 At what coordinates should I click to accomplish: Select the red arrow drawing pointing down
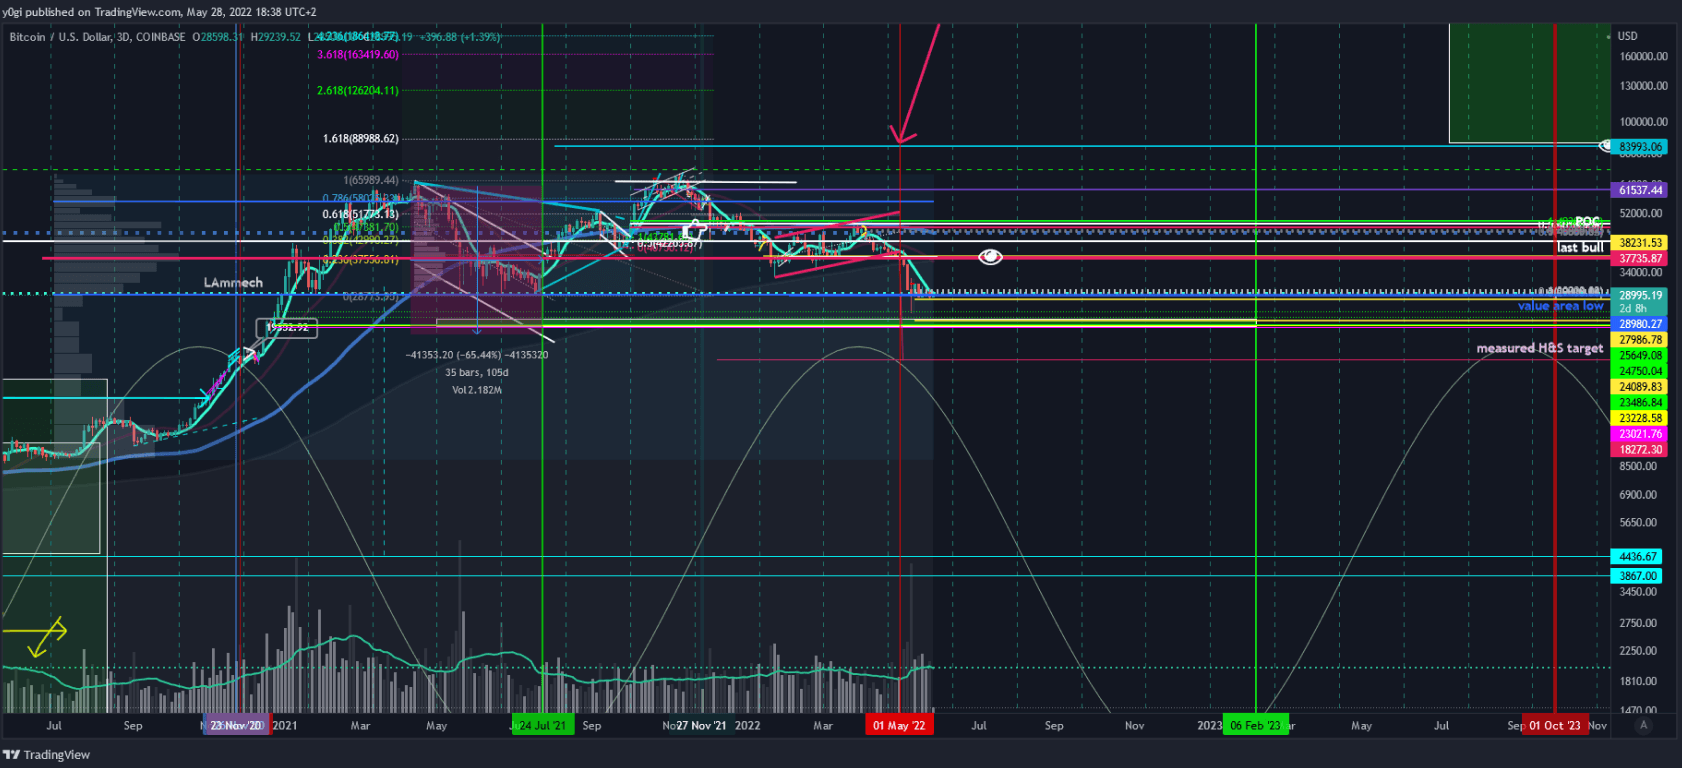pyautogui.click(x=916, y=85)
